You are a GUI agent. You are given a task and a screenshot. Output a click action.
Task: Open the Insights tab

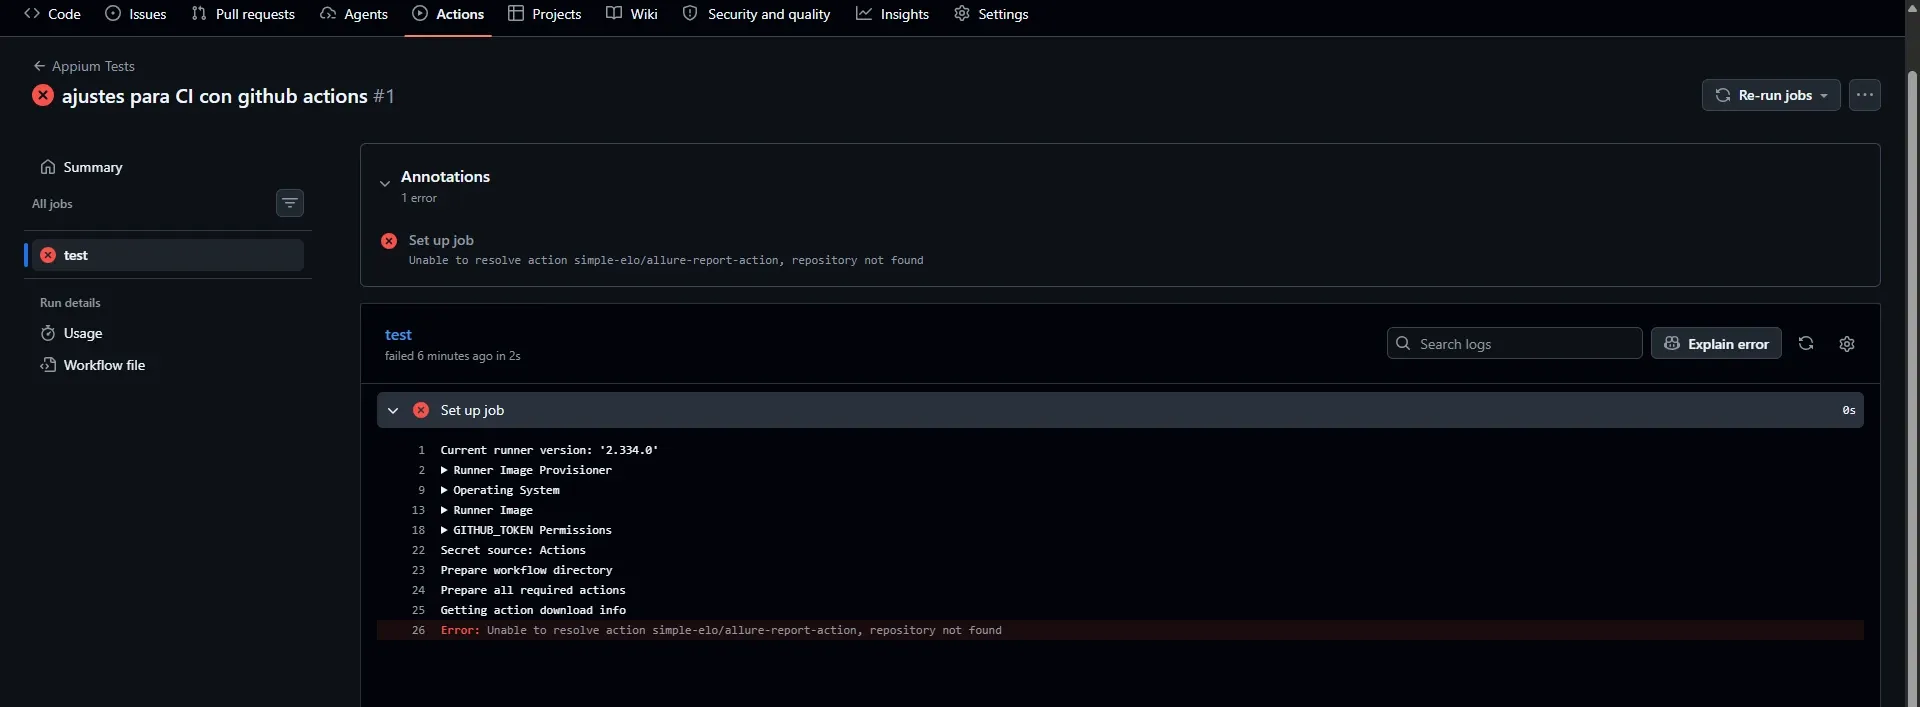[x=892, y=14]
